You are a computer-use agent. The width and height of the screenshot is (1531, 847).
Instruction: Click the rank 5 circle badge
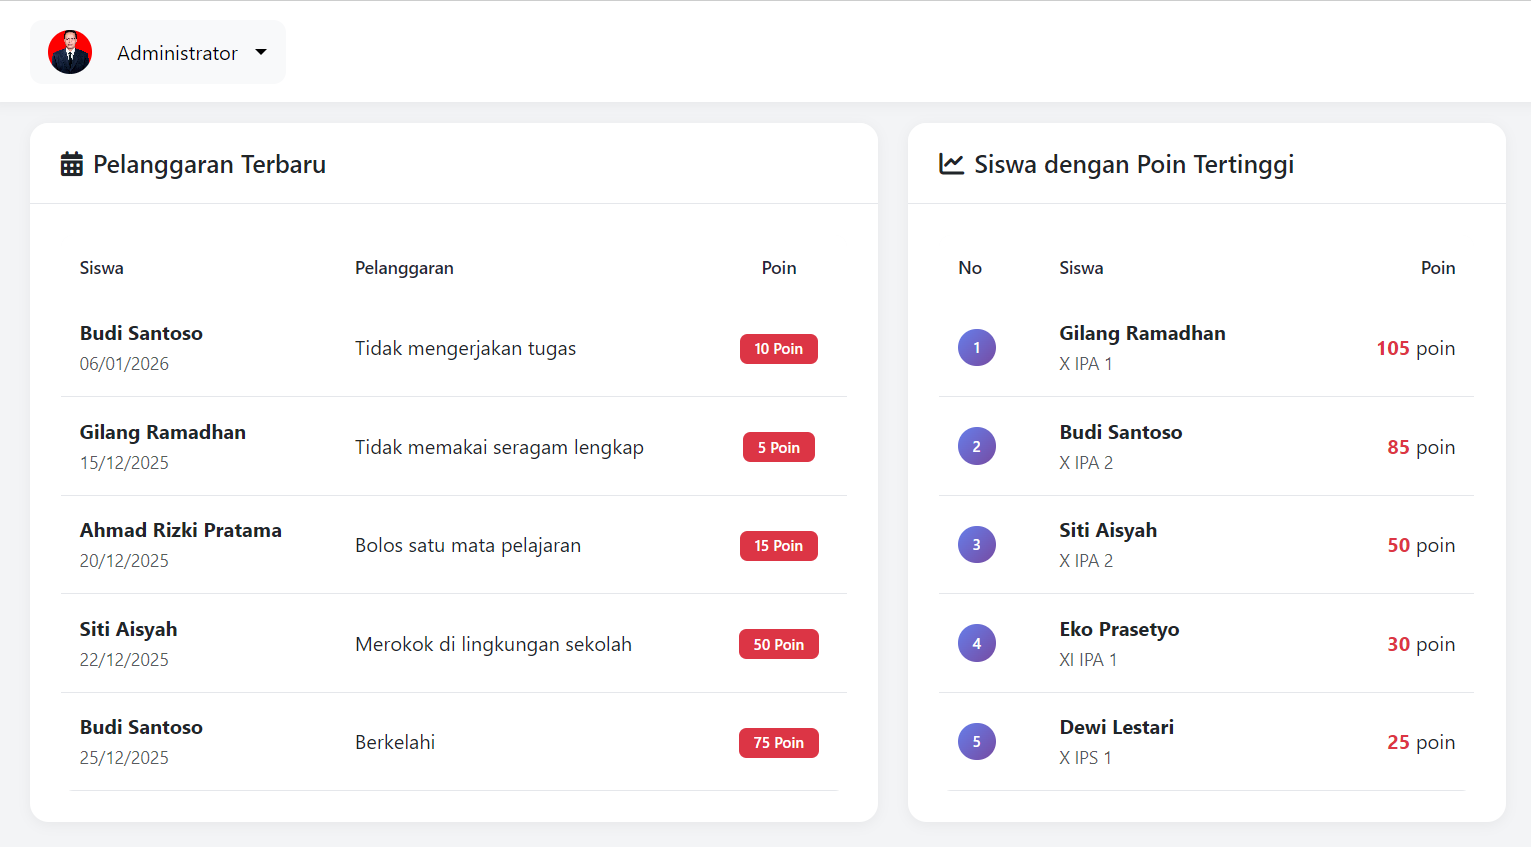[977, 742]
